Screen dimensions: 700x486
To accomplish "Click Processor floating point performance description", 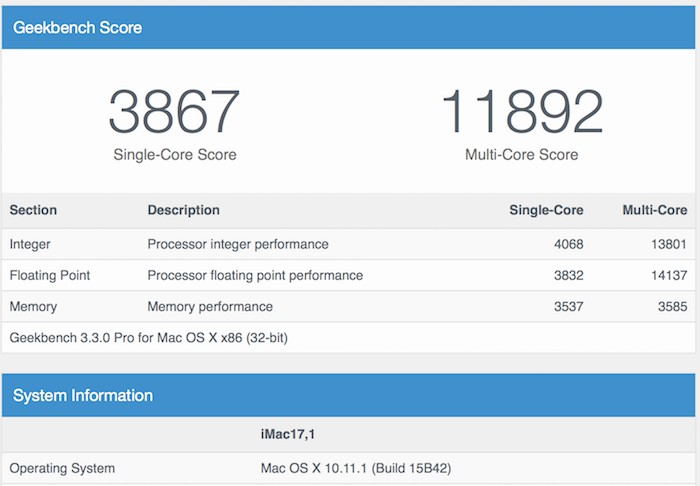I will pos(255,275).
